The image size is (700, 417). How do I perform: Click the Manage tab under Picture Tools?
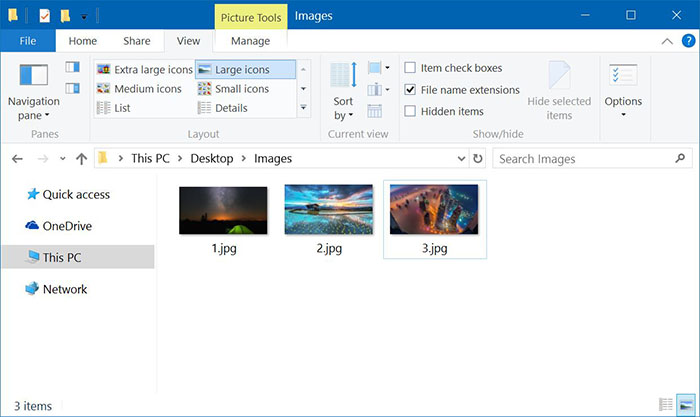[250, 41]
